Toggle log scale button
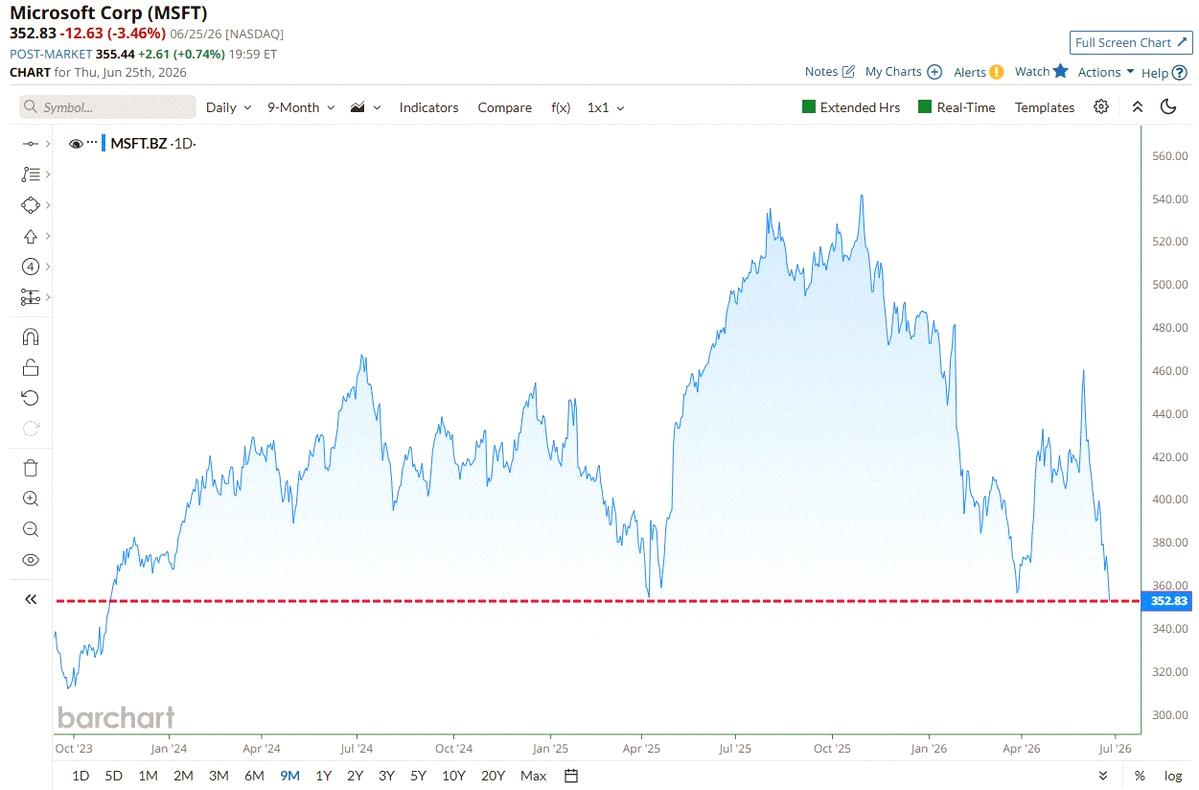The width and height of the screenshot is (1199, 790). (x=1173, y=775)
